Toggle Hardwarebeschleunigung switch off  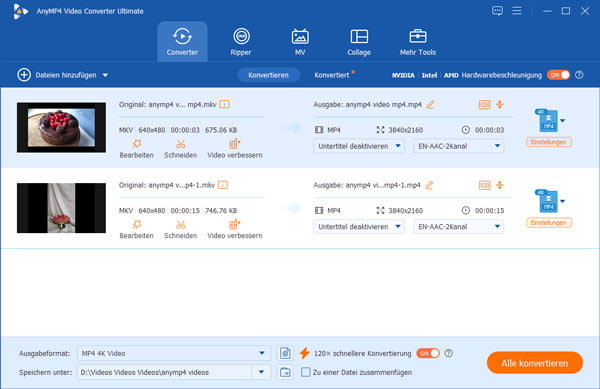(x=558, y=75)
